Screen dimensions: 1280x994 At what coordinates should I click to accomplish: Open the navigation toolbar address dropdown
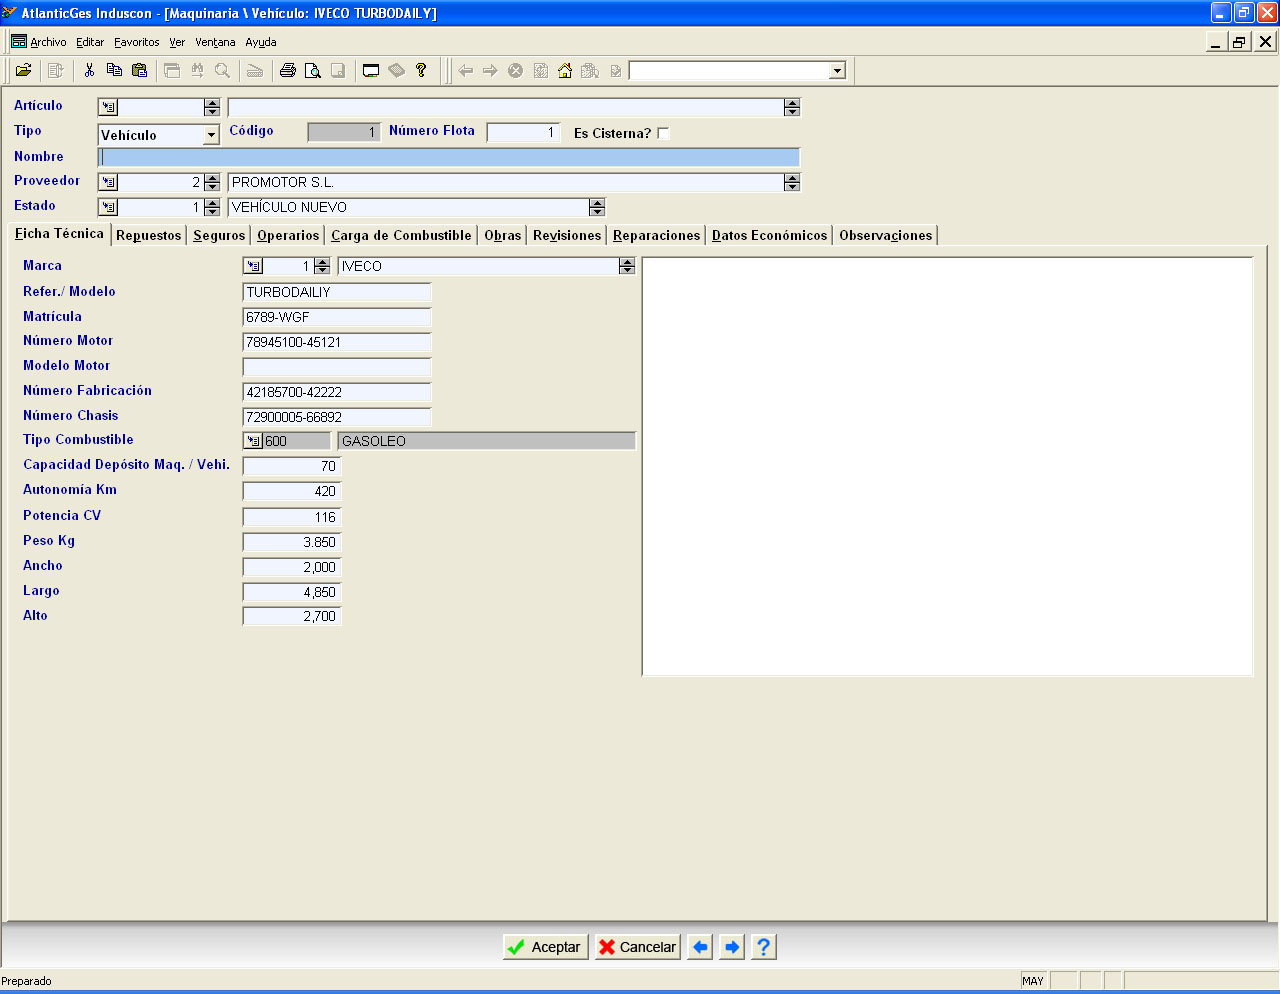pyautogui.click(x=838, y=70)
